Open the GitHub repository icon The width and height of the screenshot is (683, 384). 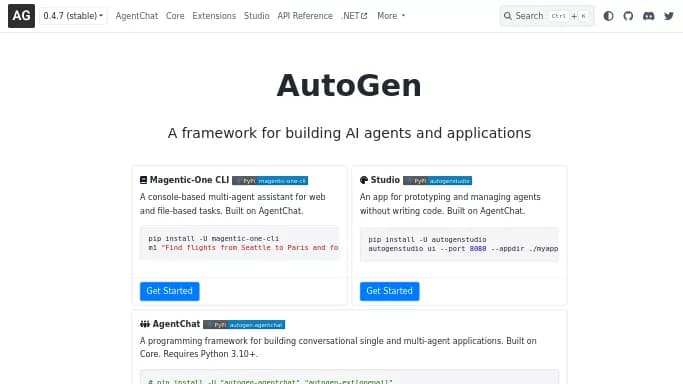628,16
